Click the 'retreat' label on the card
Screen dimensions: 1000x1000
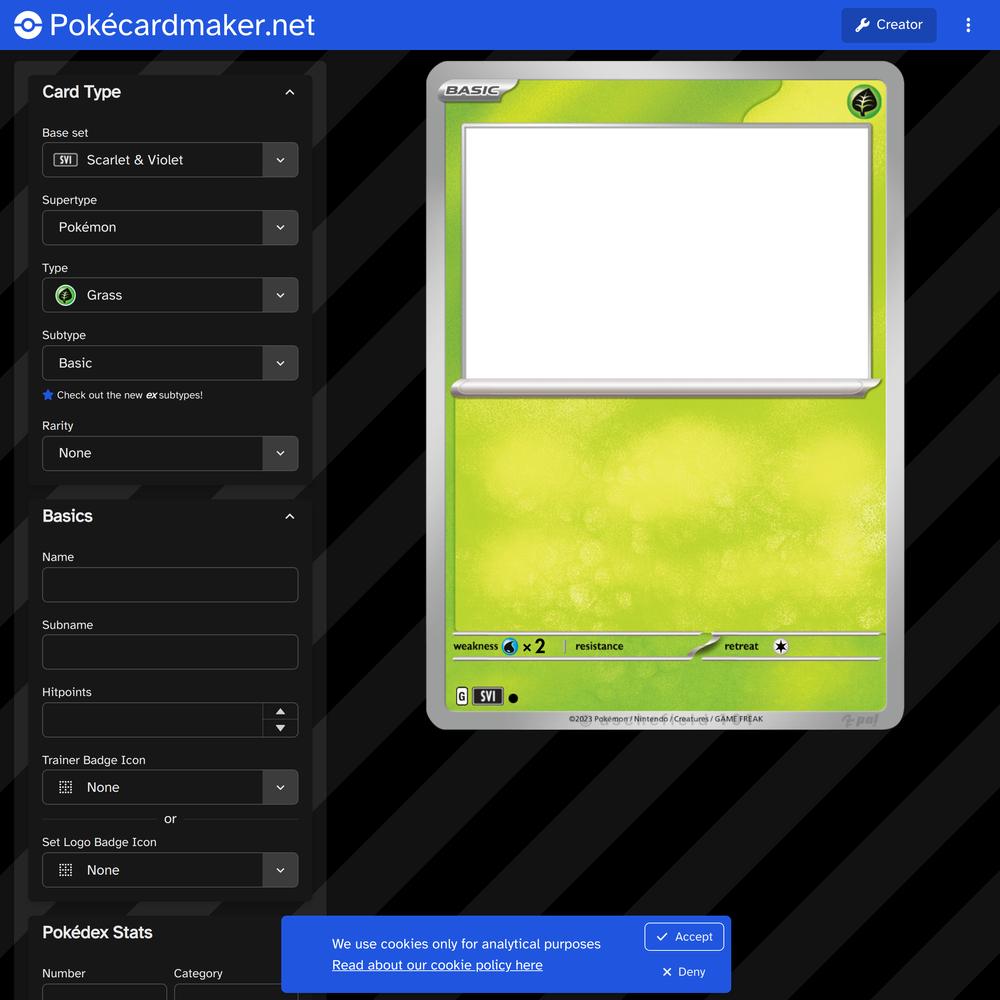click(x=741, y=646)
